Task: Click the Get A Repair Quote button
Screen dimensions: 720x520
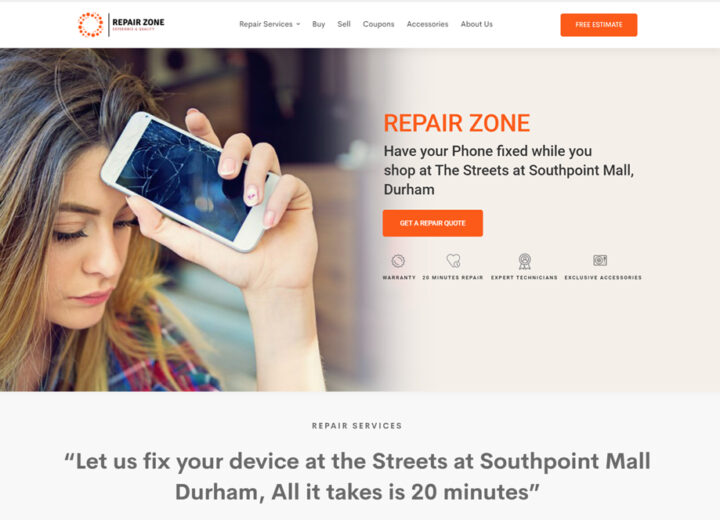Action: [x=433, y=223]
